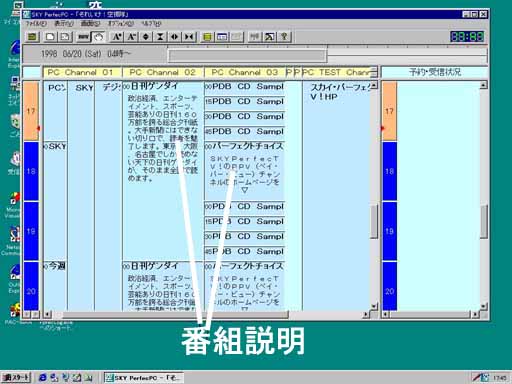Select the PC Channel 02 column header

click(163, 72)
